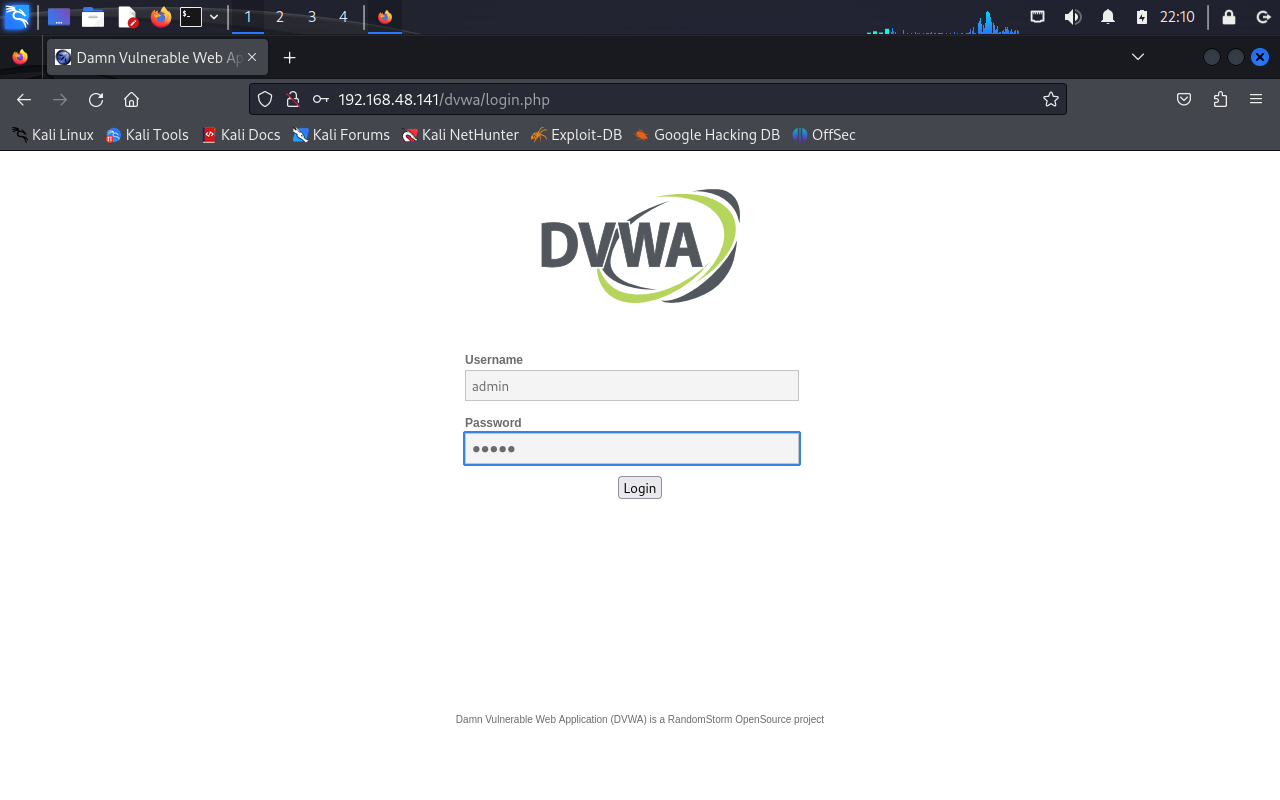
Task: Open the extensions puzzle icon
Action: (x=1220, y=99)
